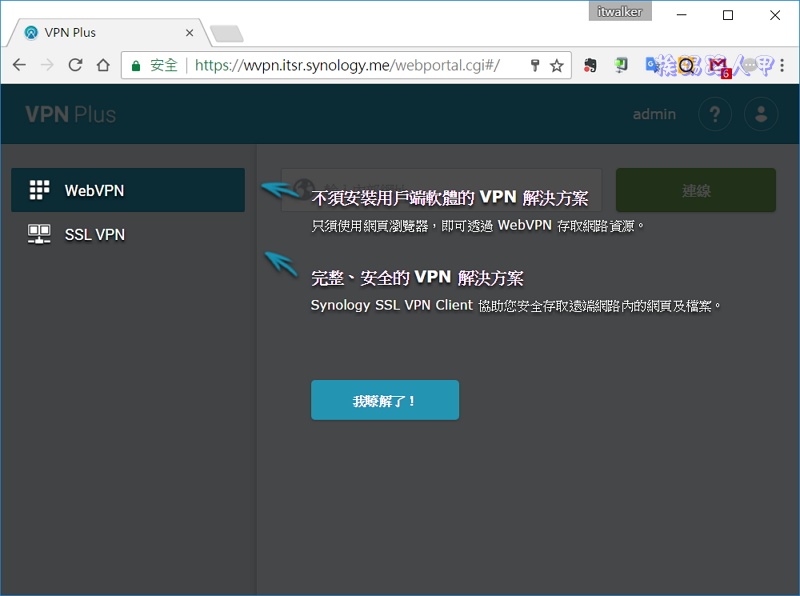Open the Evernote elephant extension
The width and height of the screenshot is (800, 596).
click(x=590, y=65)
